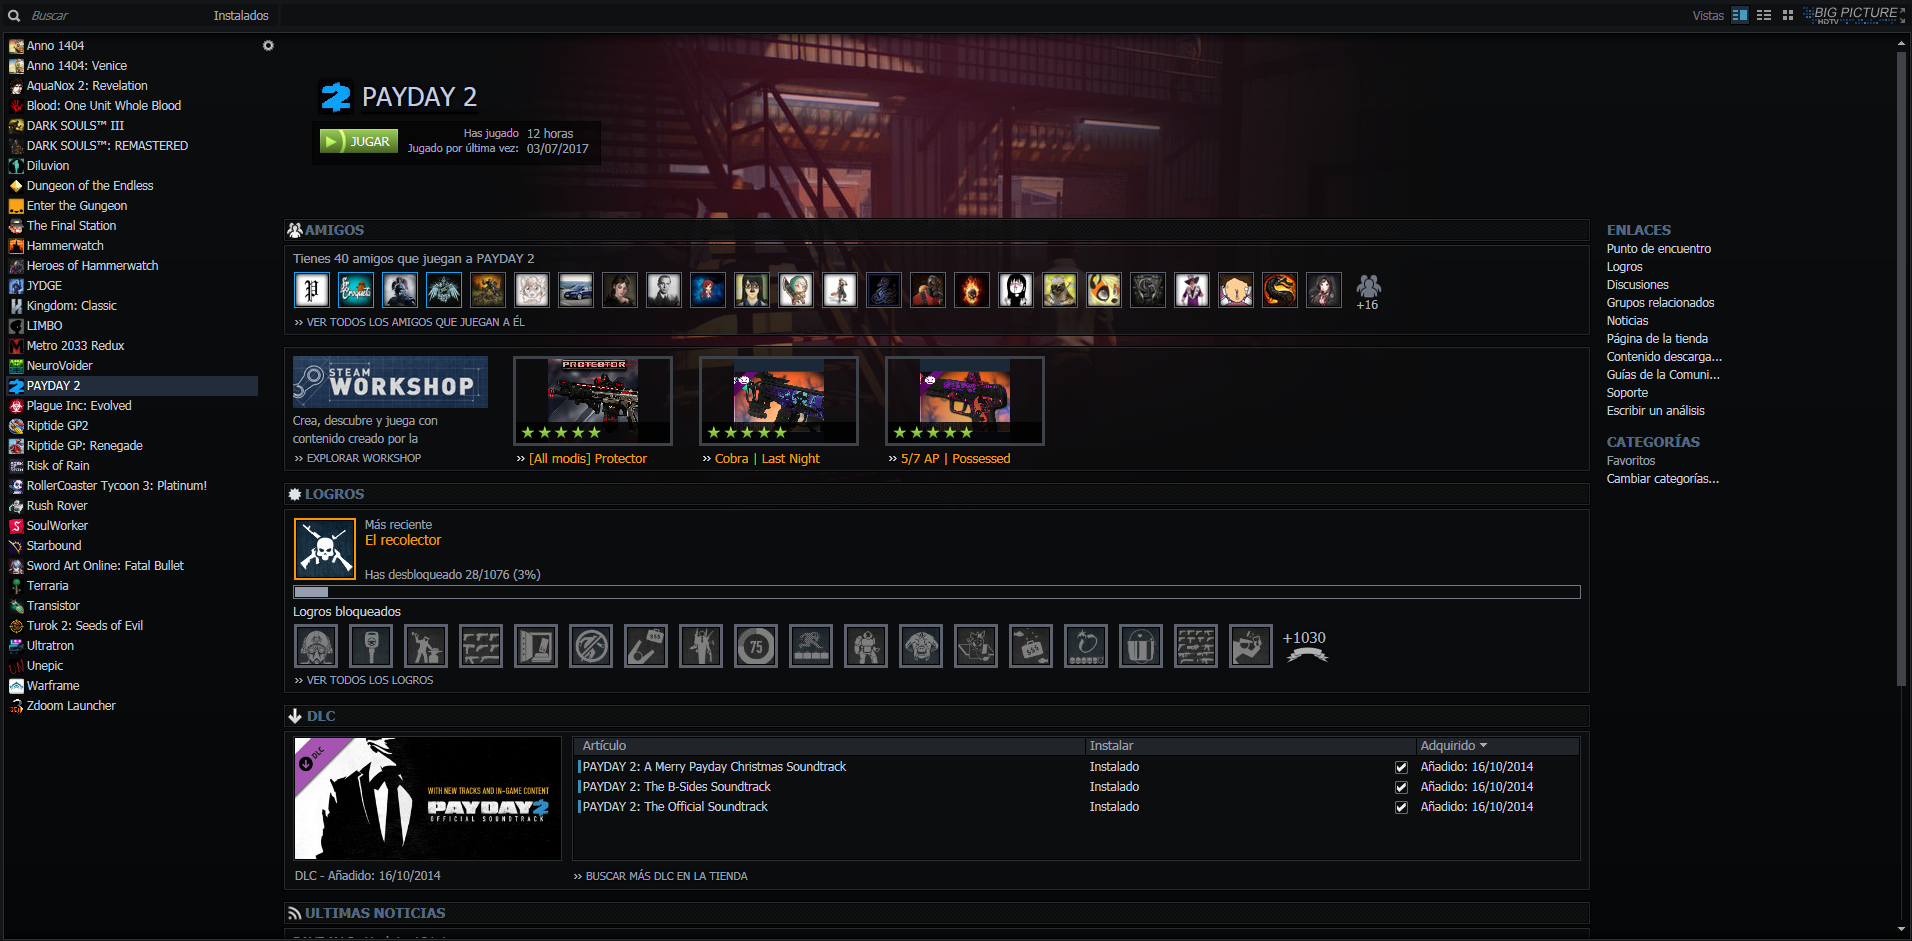
Task: Show the +1030 remaining achievements
Action: (1306, 646)
